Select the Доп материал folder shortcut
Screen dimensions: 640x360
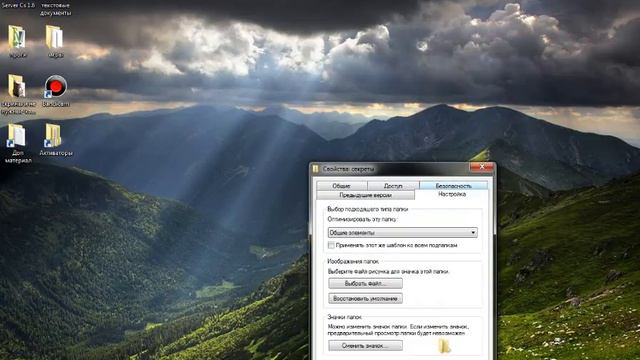(x=18, y=143)
